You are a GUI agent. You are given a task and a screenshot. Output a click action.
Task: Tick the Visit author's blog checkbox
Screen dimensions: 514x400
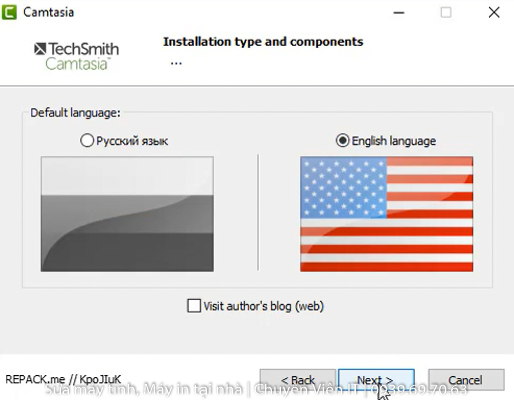tap(194, 306)
